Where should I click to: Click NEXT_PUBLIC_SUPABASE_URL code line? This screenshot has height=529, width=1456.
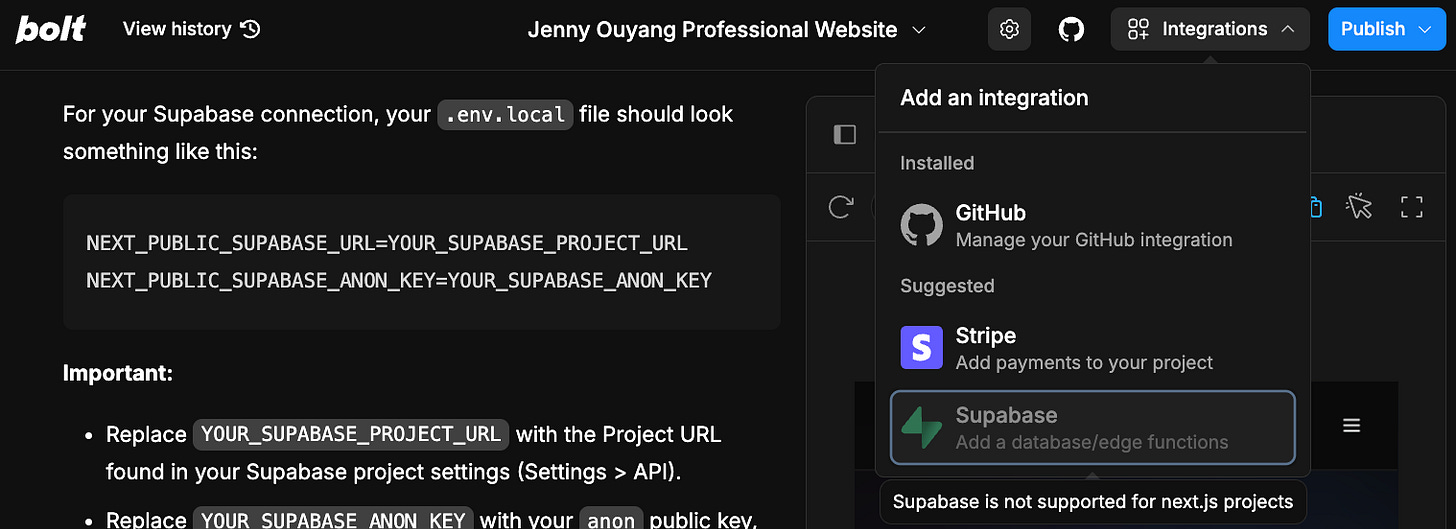387,243
